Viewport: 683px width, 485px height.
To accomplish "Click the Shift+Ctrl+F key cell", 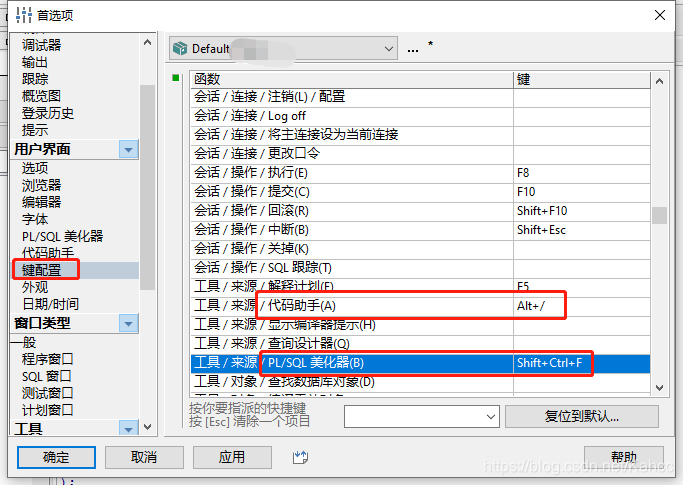I will click(582, 363).
